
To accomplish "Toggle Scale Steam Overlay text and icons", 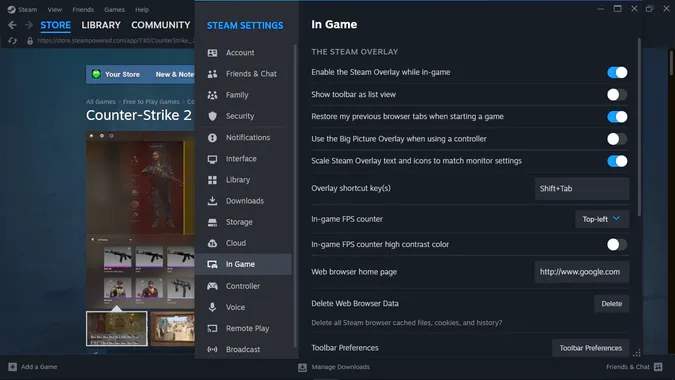I will [617, 161].
